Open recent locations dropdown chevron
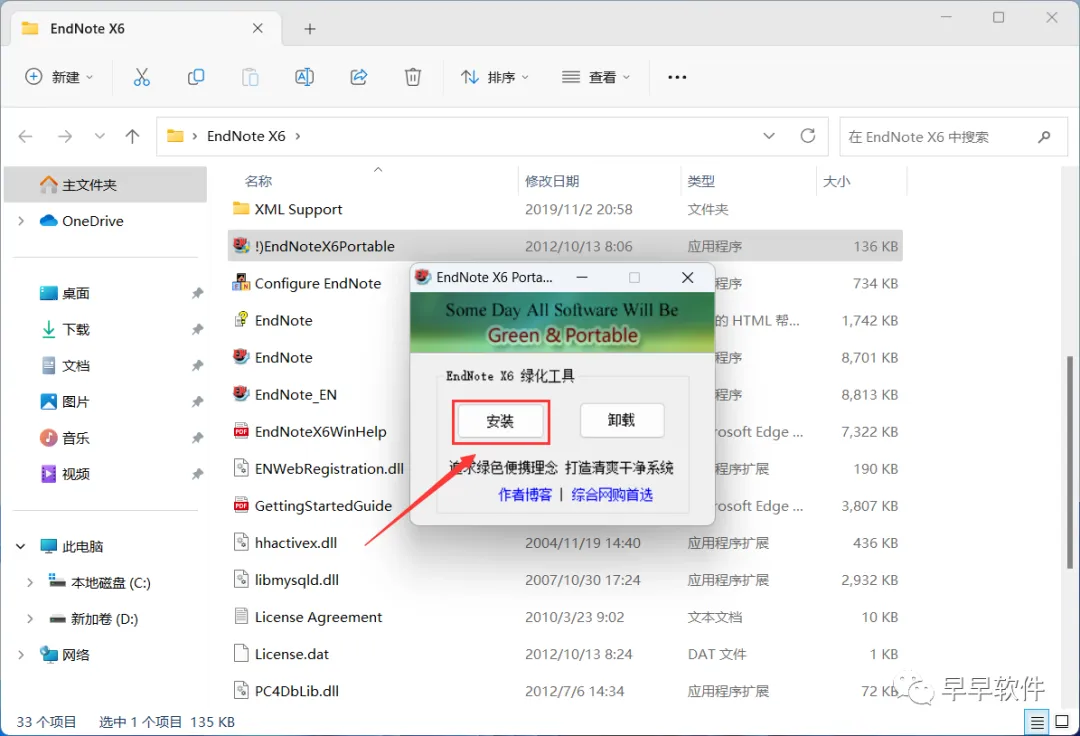The height and width of the screenshot is (736, 1080). click(x=100, y=136)
